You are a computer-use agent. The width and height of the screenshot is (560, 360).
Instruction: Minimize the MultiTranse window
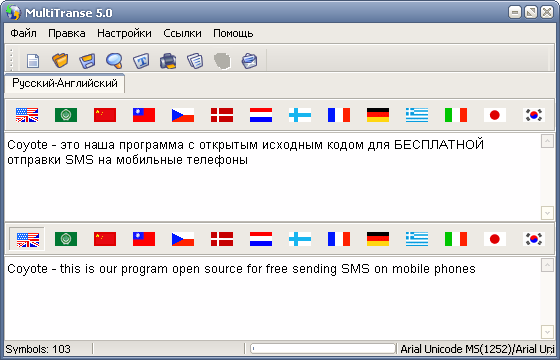(x=515, y=13)
